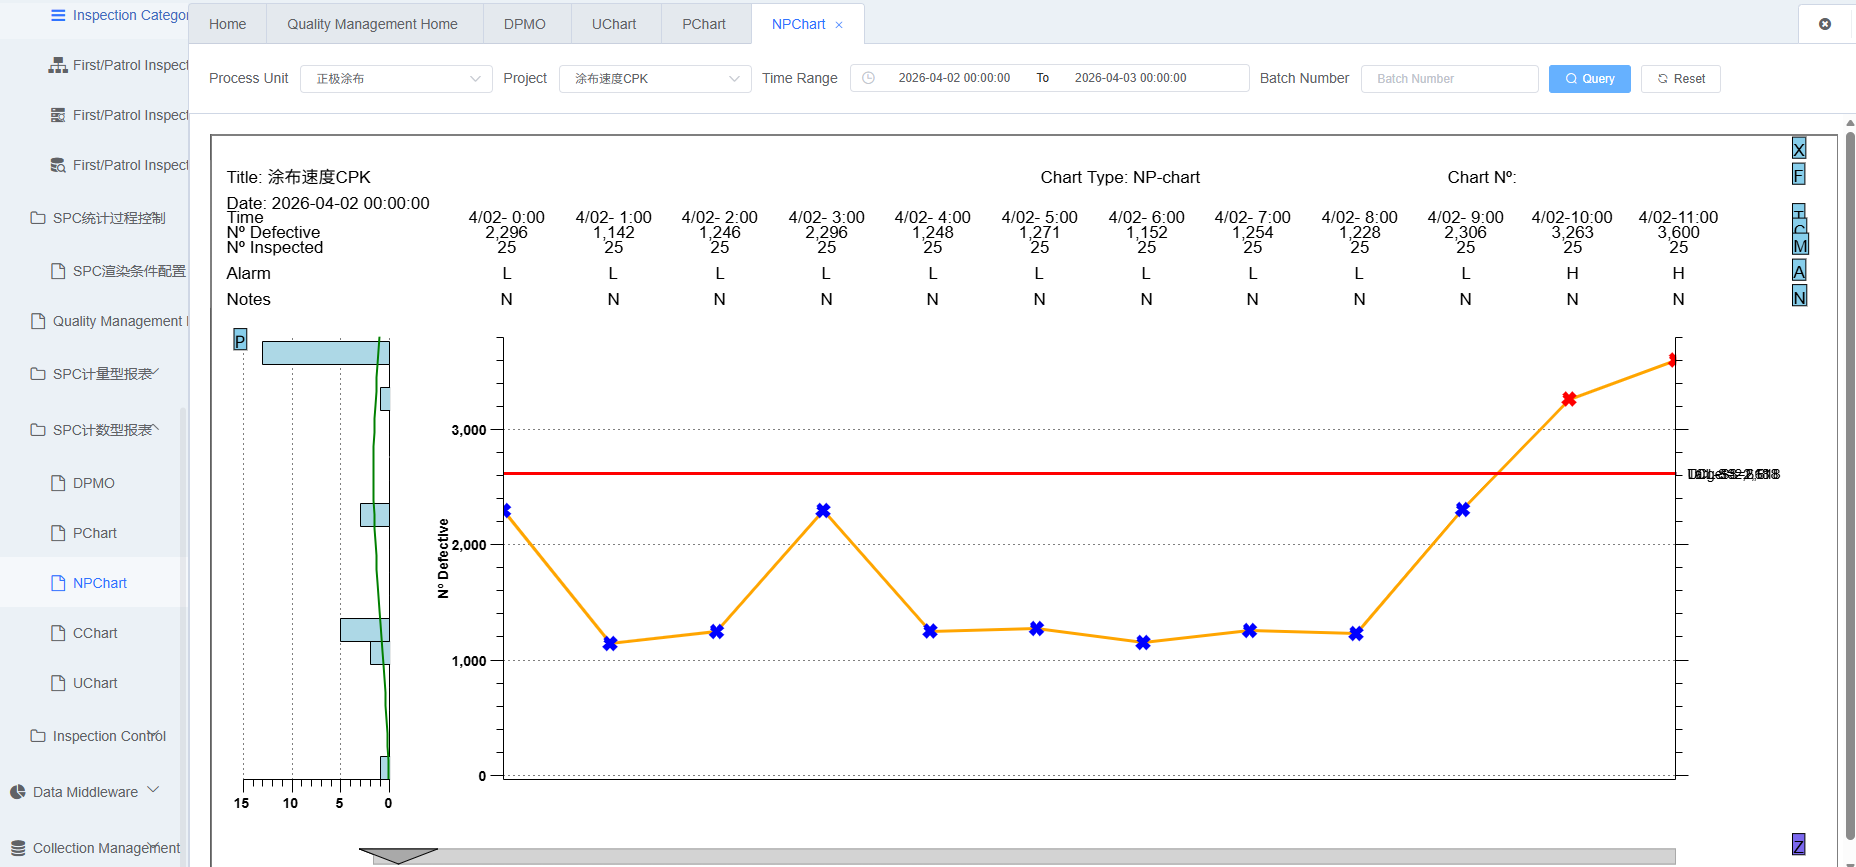
Task: Click the H alarm value under 4/02-11:00
Action: point(1678,273)
